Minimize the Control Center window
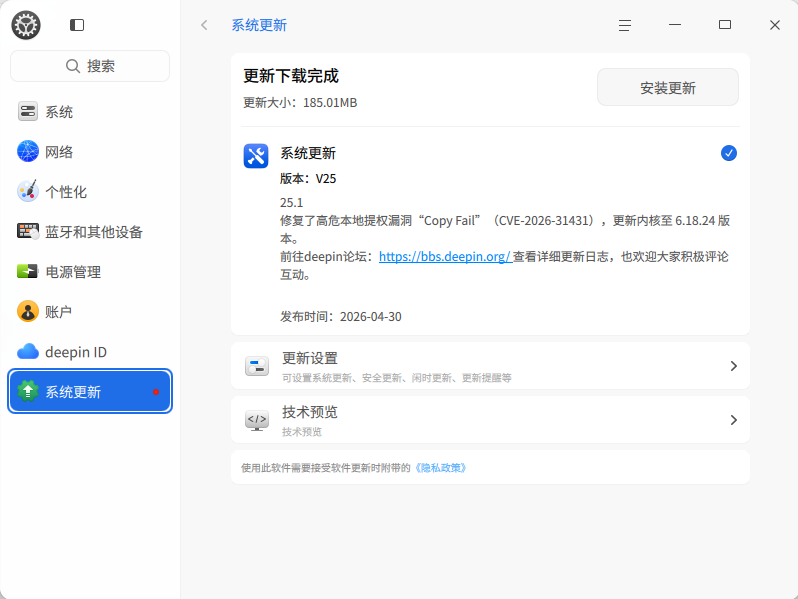Screen dimensions: 798x599 click(x=675, y=25)
